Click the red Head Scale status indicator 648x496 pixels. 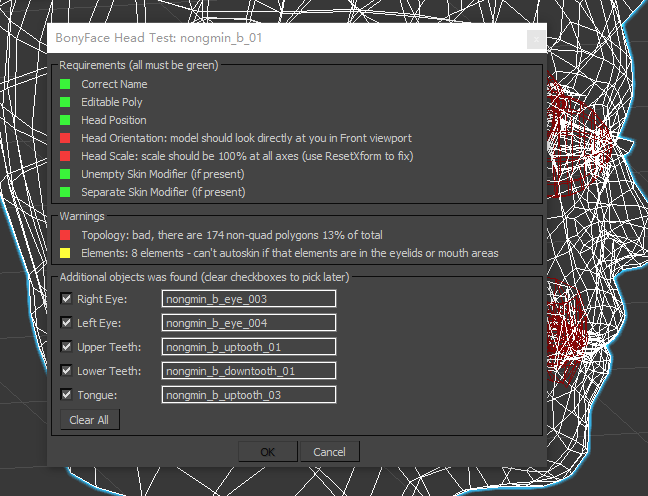pos(65,156)
